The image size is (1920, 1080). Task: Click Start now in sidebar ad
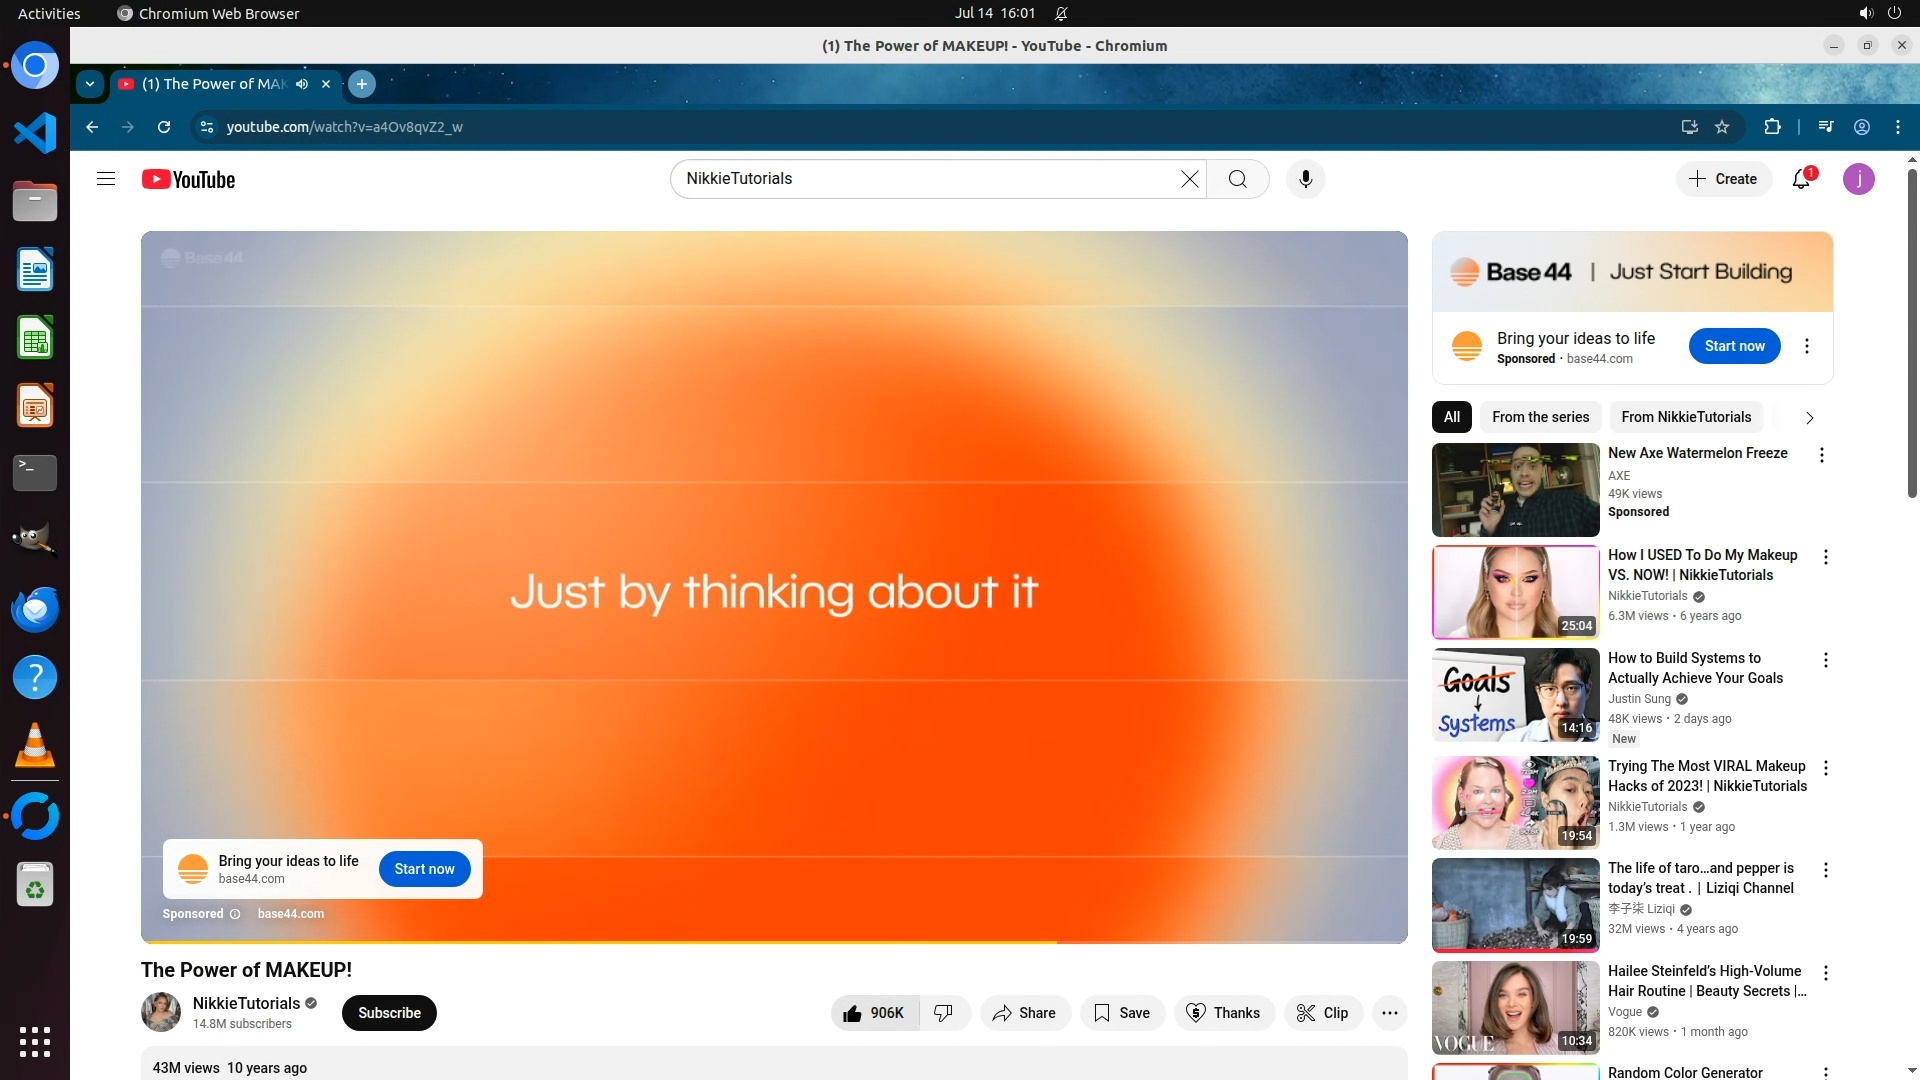click(1734, 346)
